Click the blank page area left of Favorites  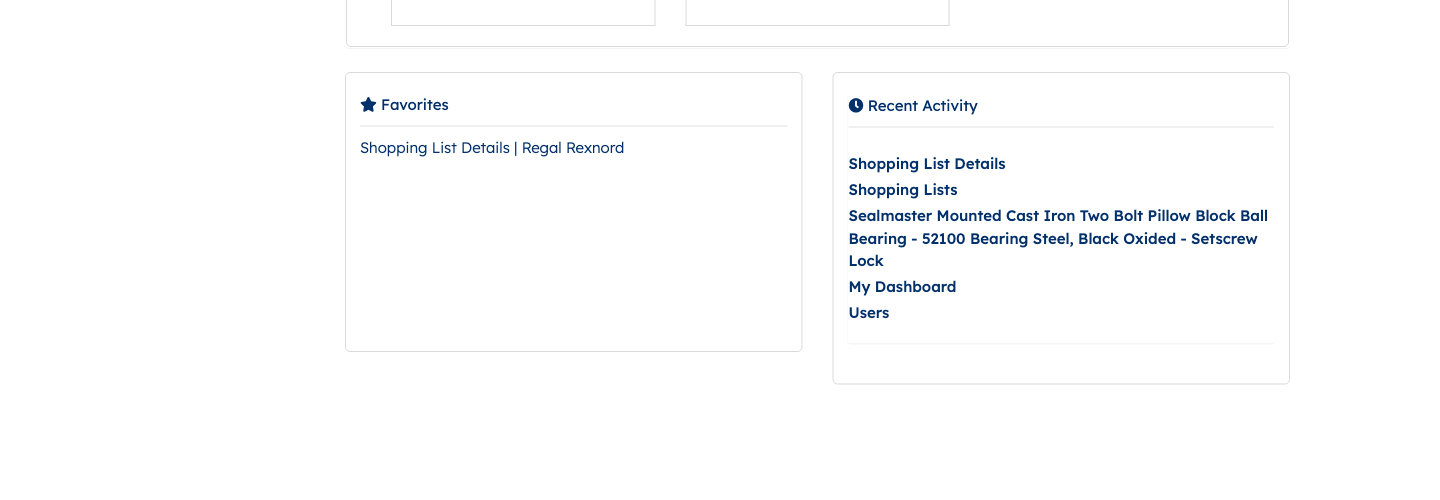click(172, 210)
